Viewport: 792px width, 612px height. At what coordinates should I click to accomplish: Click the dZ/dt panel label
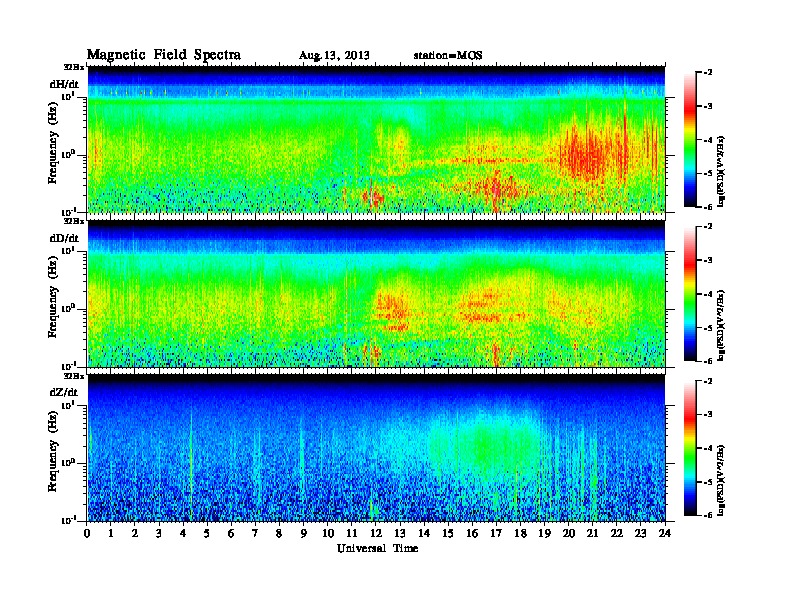pos(64,392)
